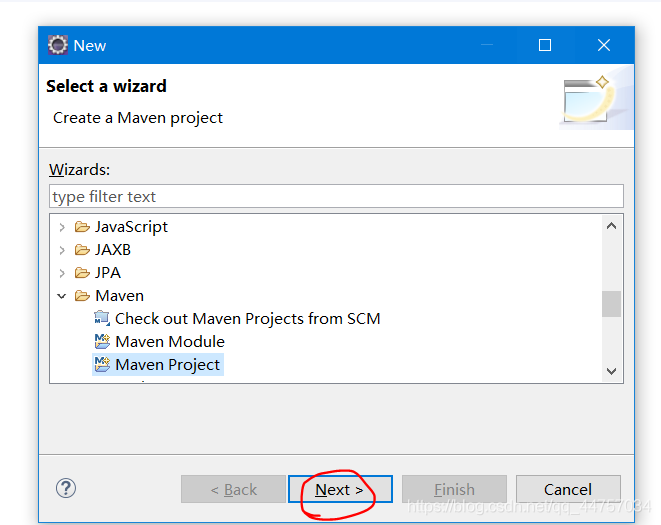Select Check out Maven Projects from SCM
Screen dimensions: 661x525
click(247, 318)
